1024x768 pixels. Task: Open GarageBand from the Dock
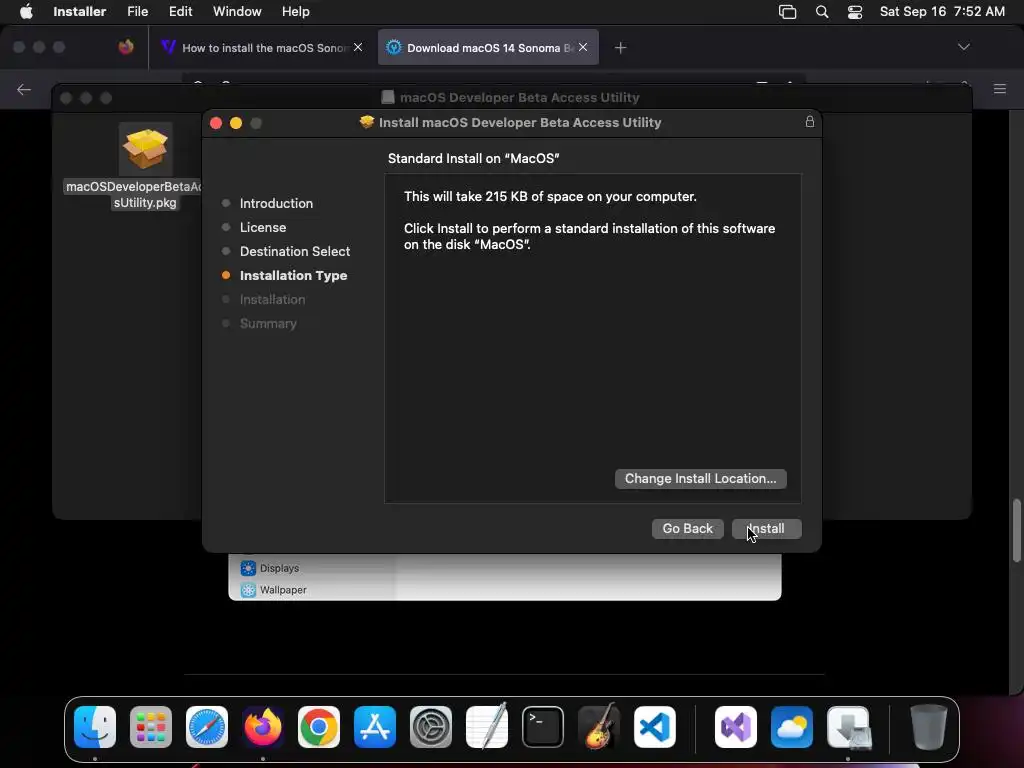[x=599, y=726]
